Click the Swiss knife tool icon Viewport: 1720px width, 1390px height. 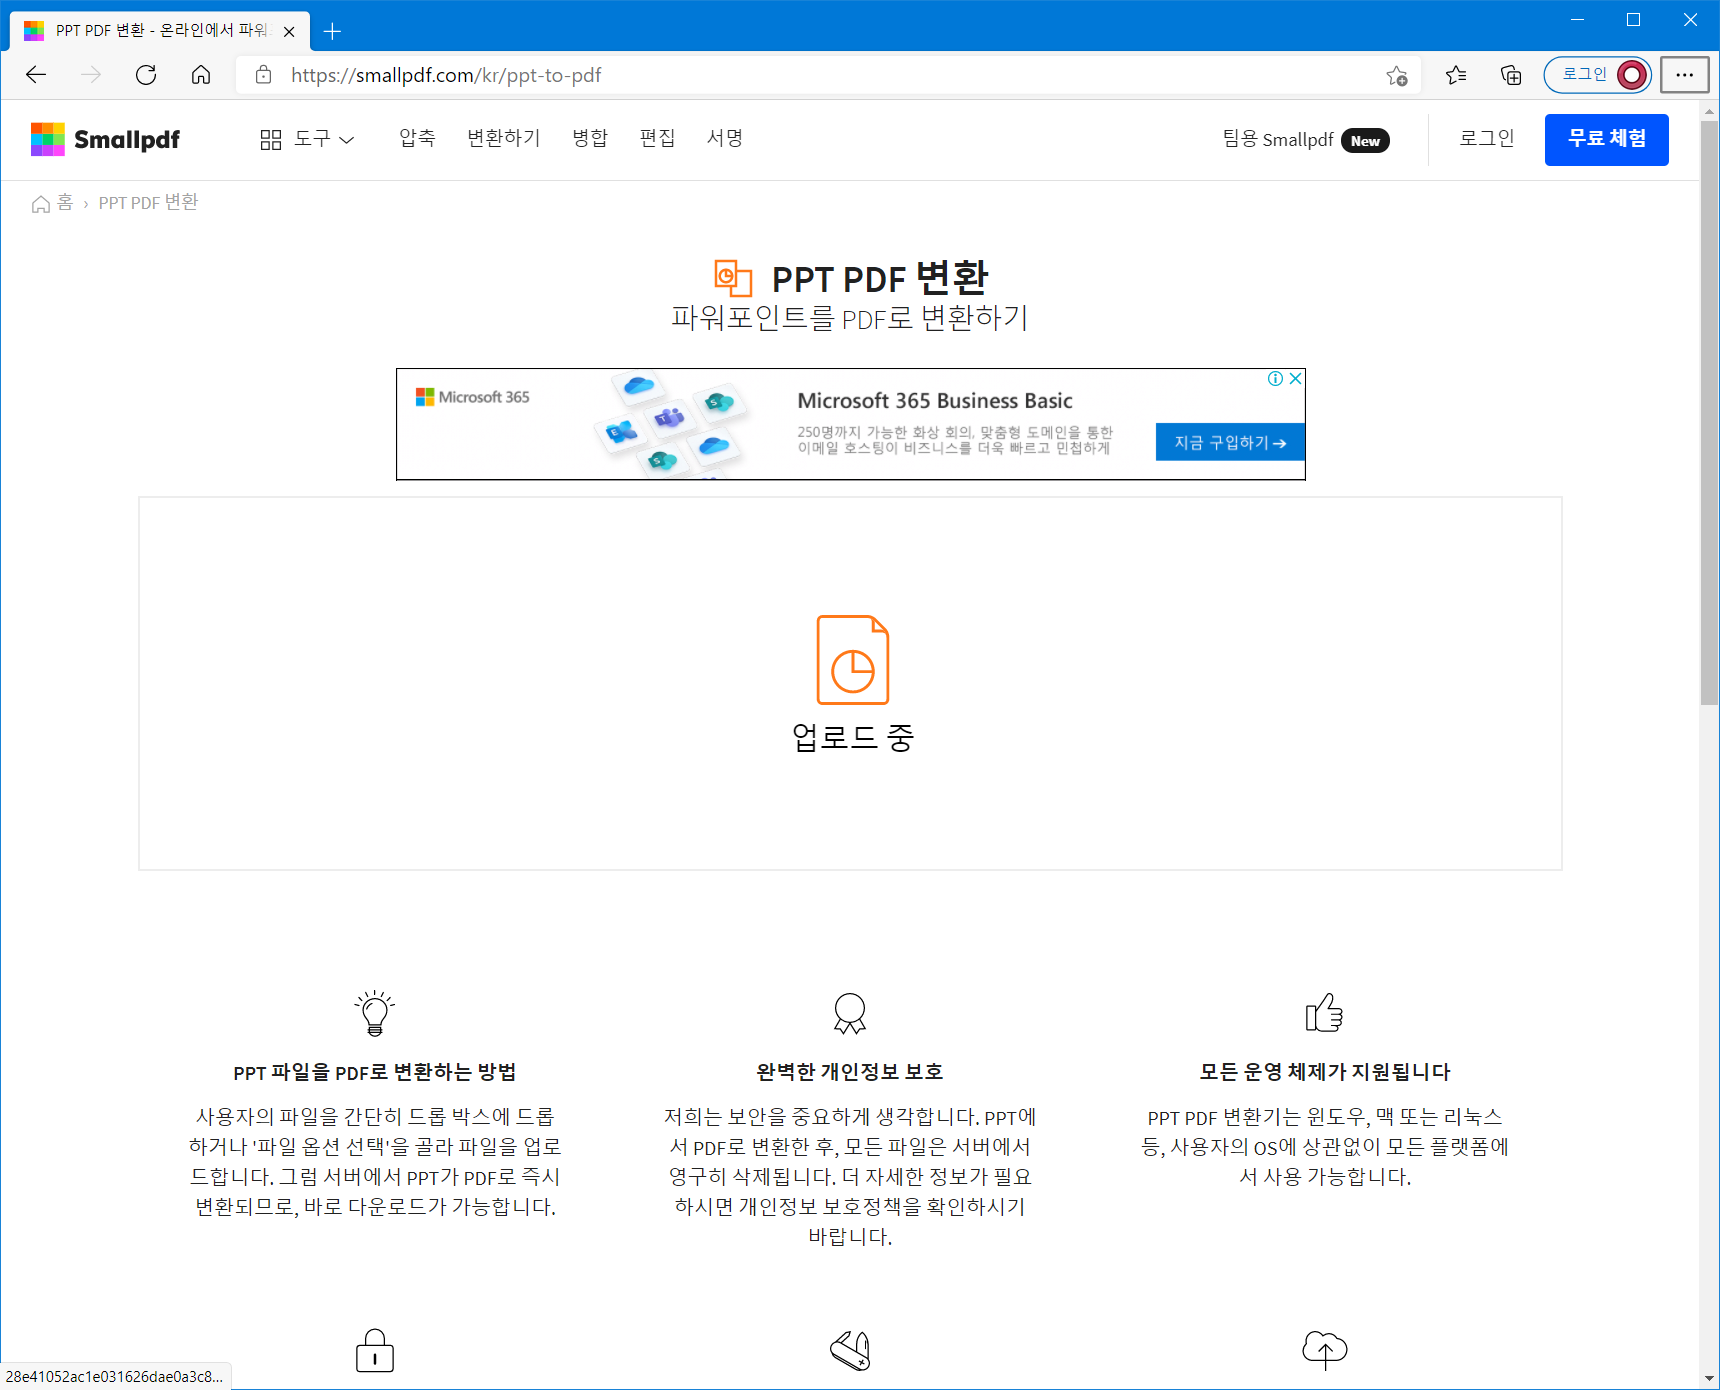(850, 1350)
